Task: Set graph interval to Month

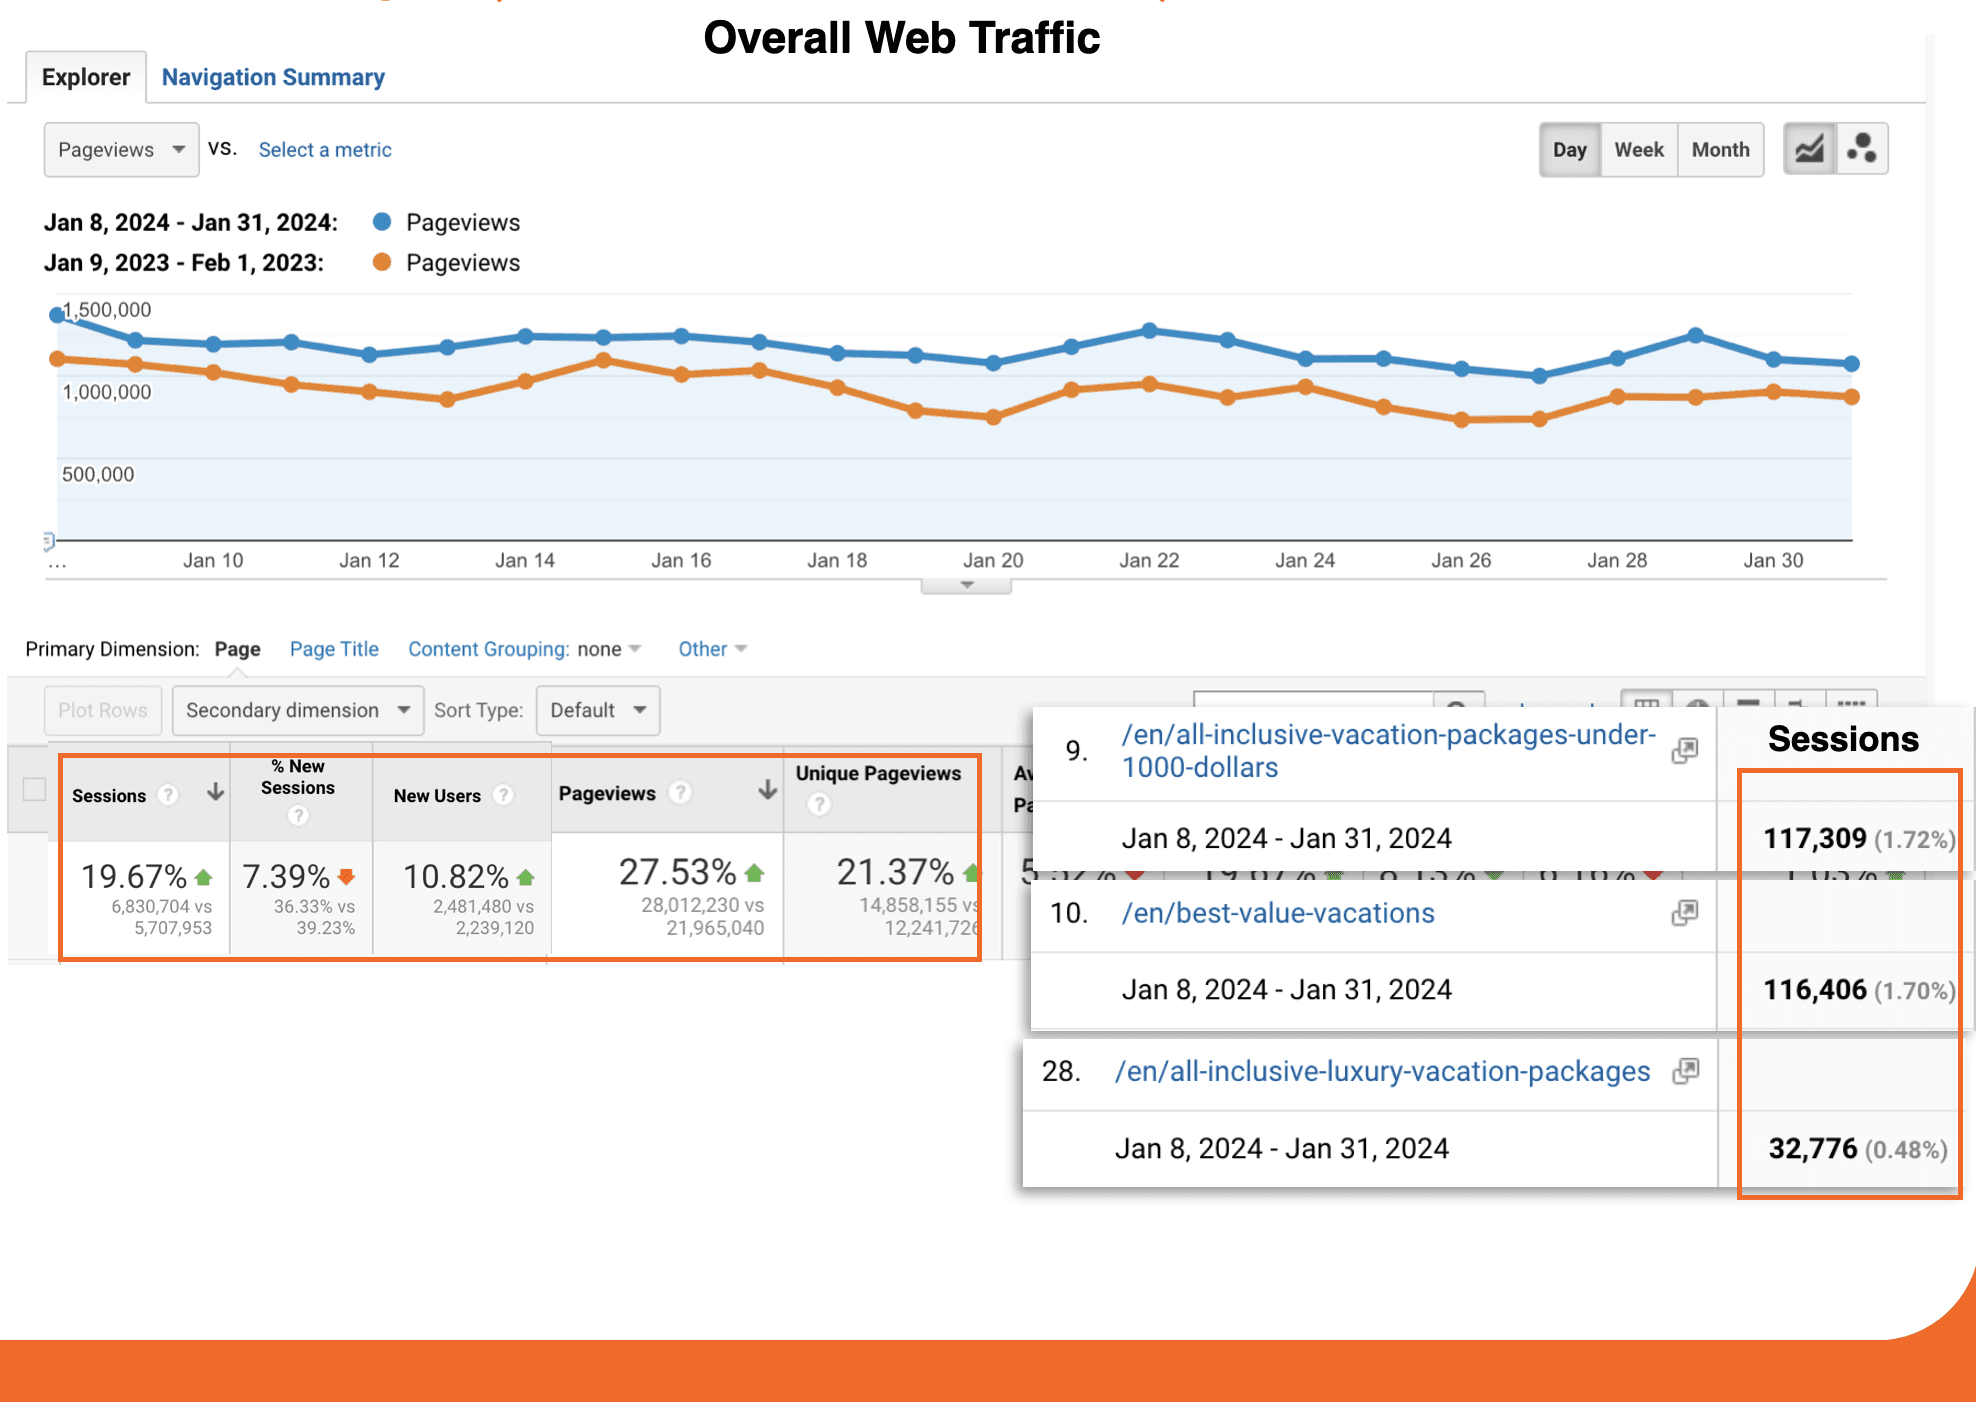Action: click(1720, 150)
